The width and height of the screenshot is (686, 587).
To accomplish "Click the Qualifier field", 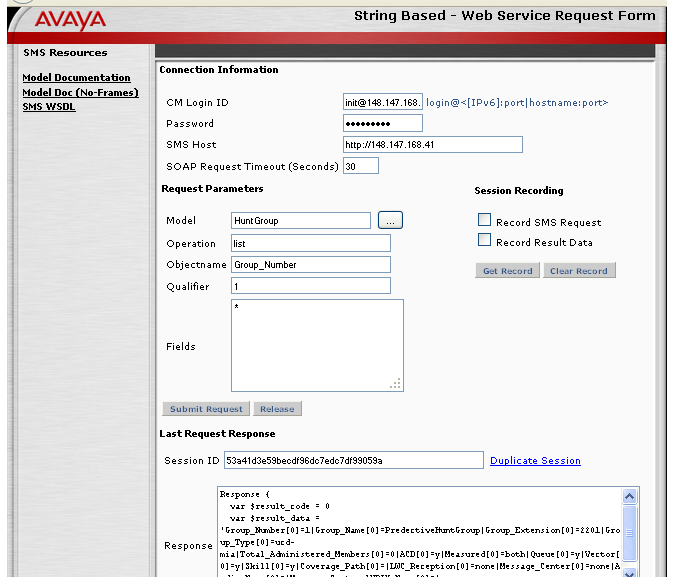I will [311, 286].
